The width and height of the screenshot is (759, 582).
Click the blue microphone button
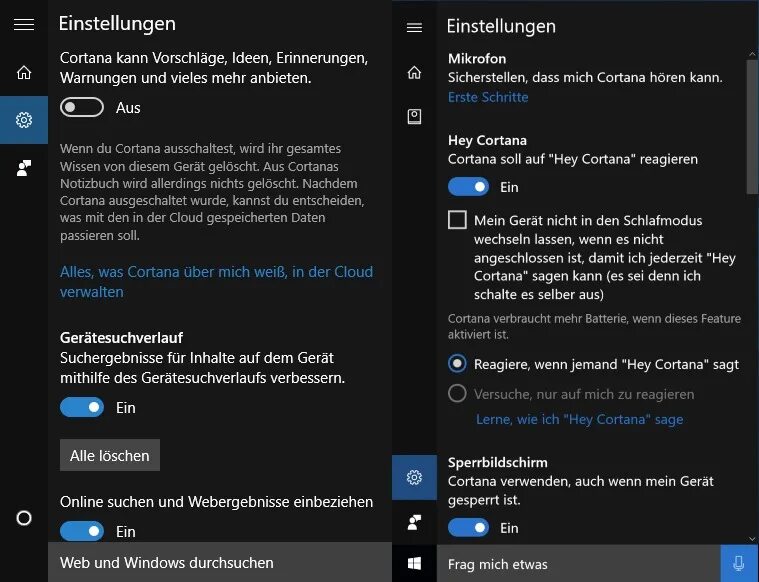[739, 564]
